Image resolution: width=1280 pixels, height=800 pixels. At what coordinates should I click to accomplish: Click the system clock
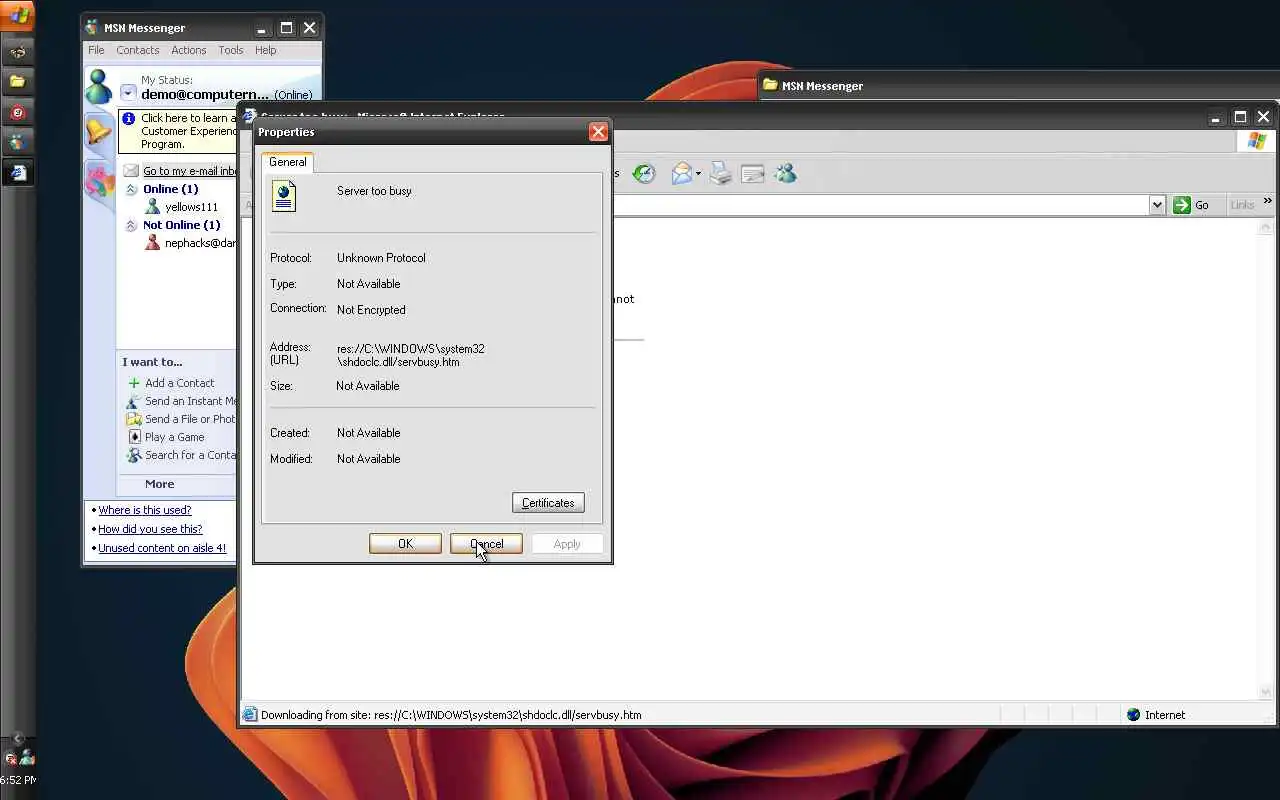point(18,780)
